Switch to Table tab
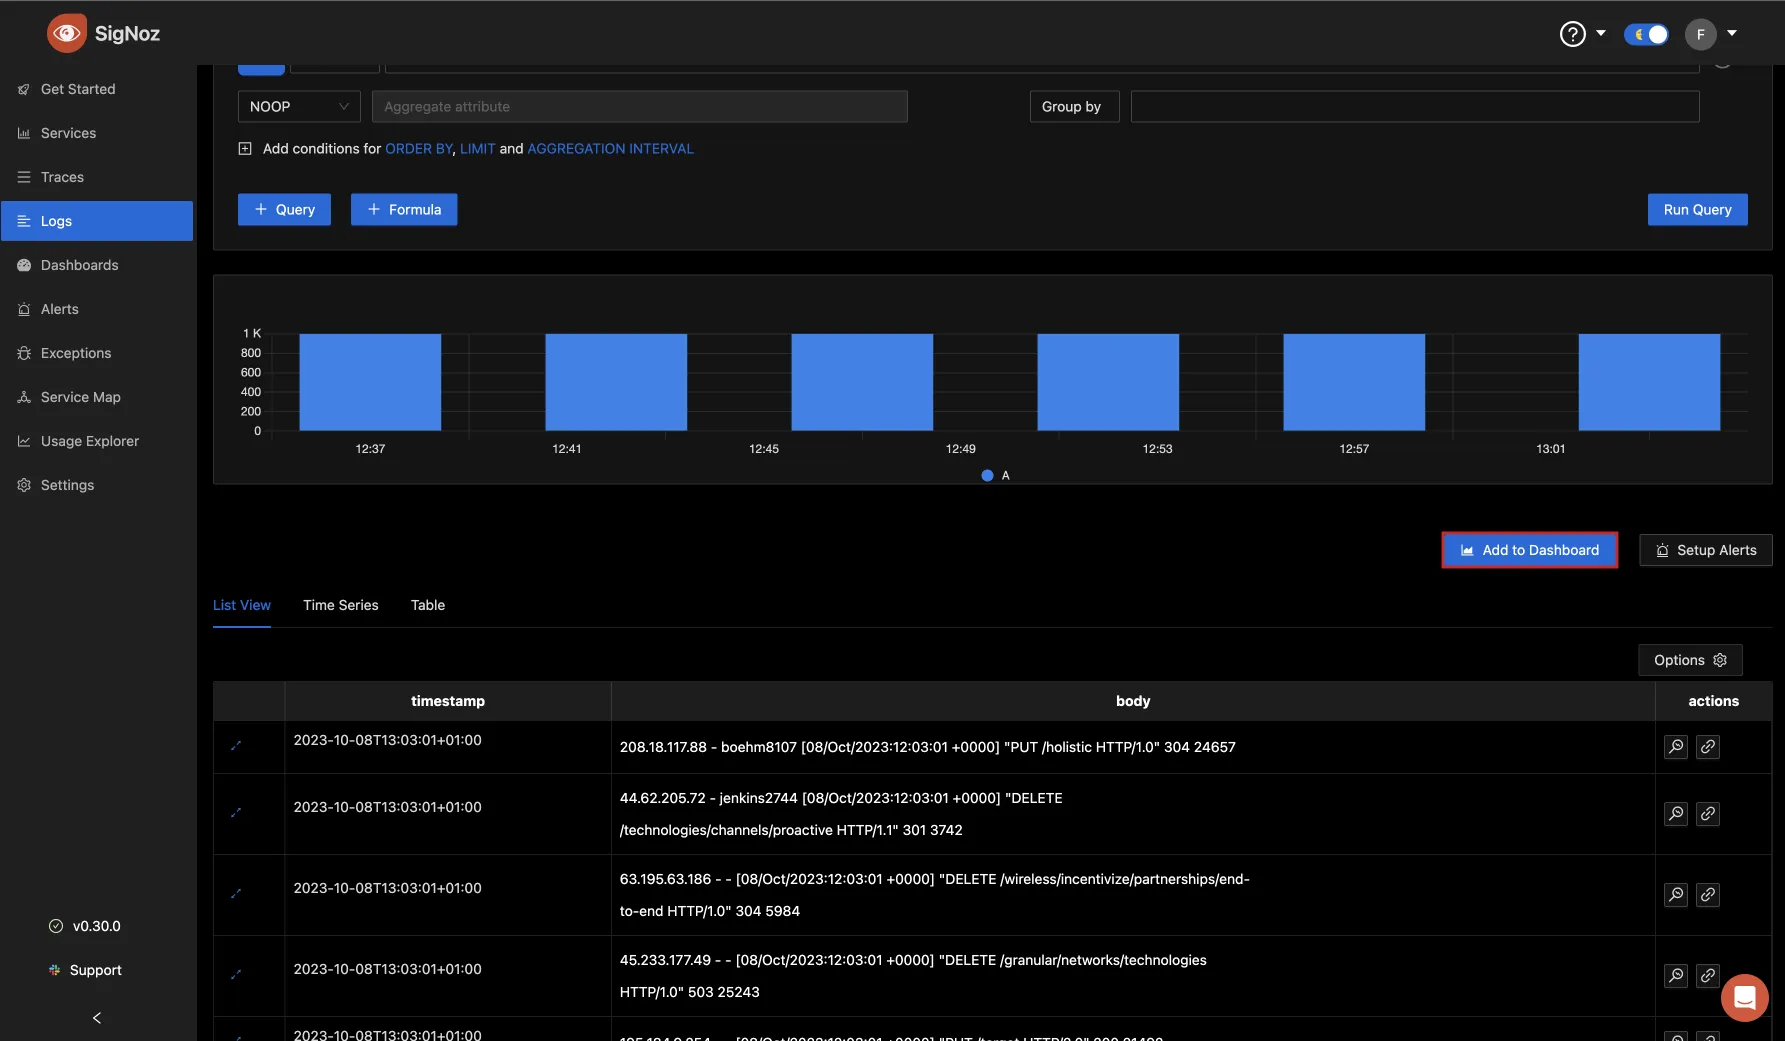The width and height of the screenshot is (1785, 1041). coord(428,605)
